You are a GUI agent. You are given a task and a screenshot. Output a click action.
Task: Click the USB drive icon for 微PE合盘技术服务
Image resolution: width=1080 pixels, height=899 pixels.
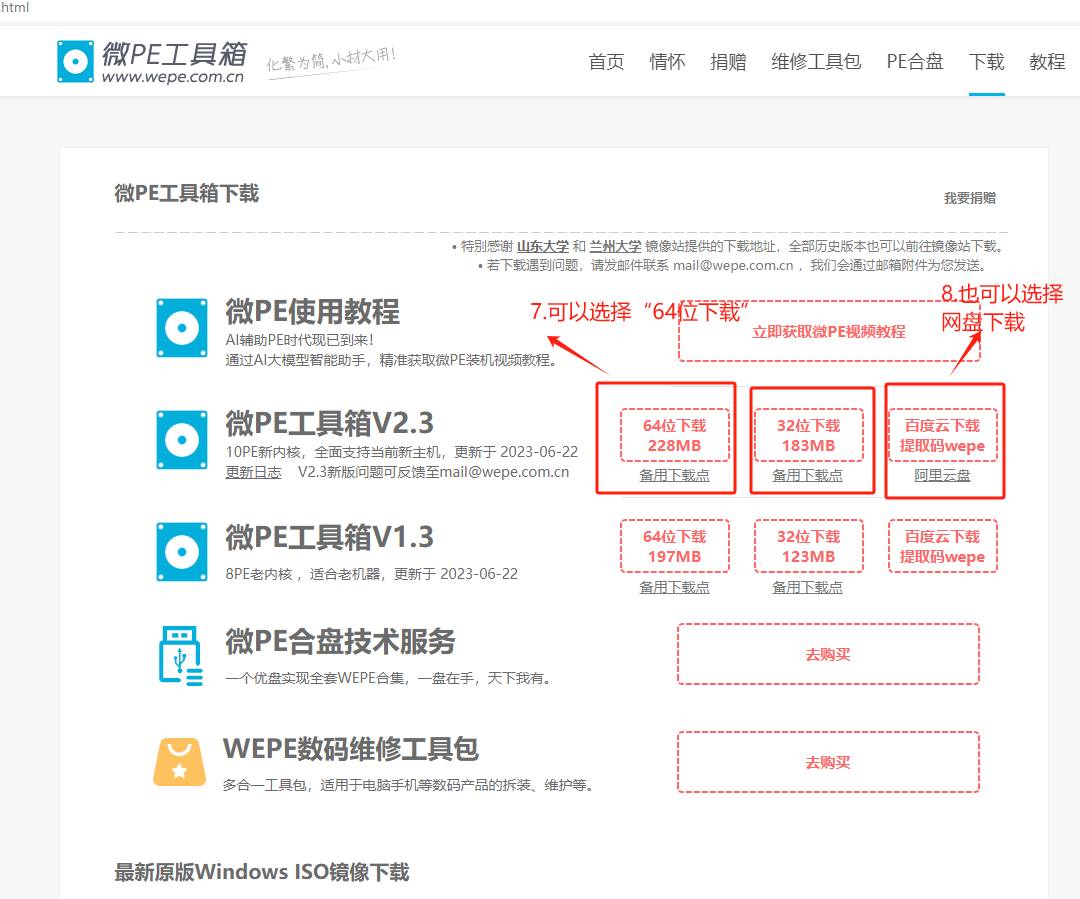pos(180,654)
